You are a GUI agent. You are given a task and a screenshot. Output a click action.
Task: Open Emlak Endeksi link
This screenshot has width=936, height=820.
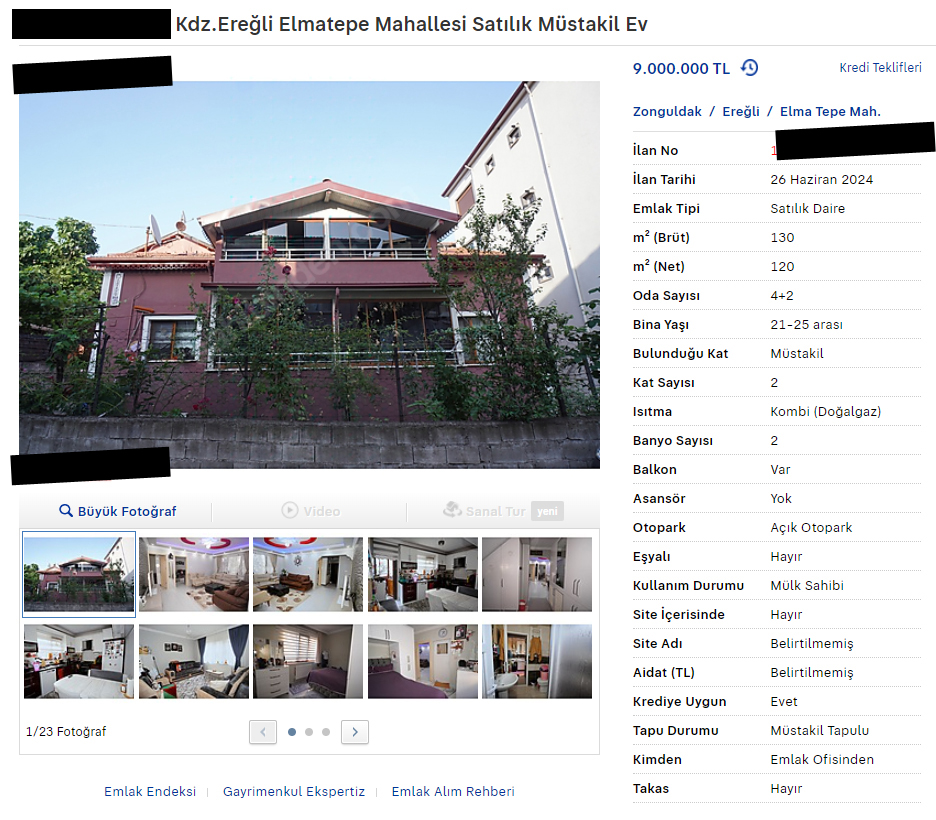point(150,791)
